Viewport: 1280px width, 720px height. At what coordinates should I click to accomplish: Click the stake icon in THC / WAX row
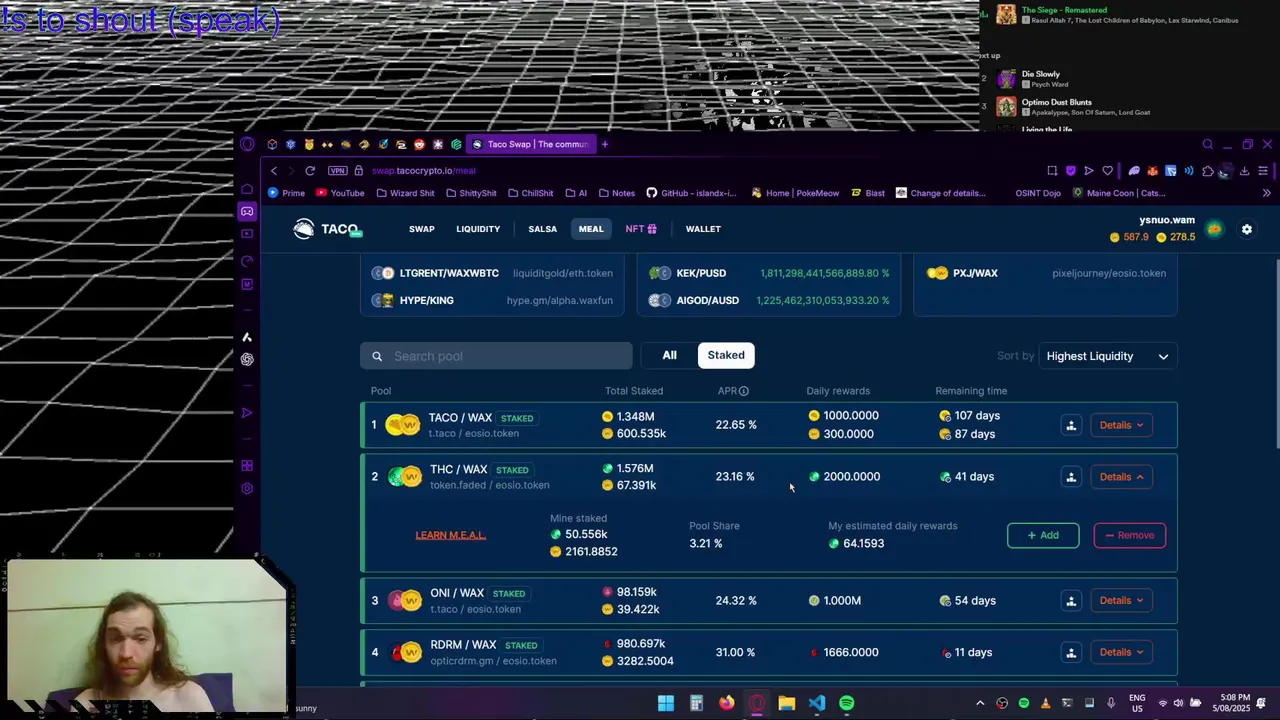click(1071, 477)
